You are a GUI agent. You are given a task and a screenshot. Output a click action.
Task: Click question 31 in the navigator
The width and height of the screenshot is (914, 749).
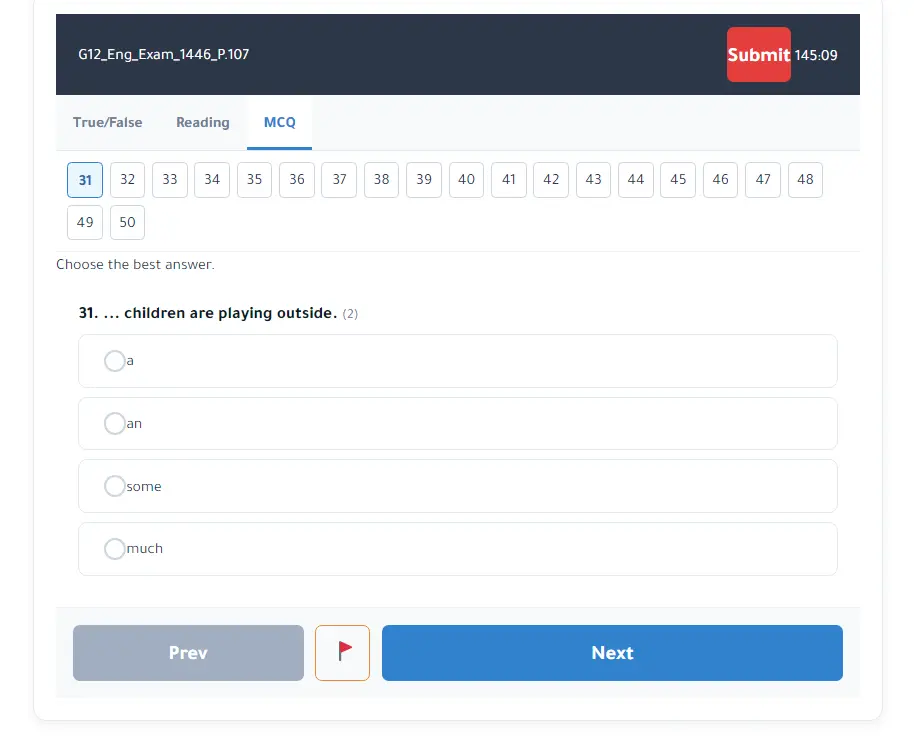pos(85,180)
